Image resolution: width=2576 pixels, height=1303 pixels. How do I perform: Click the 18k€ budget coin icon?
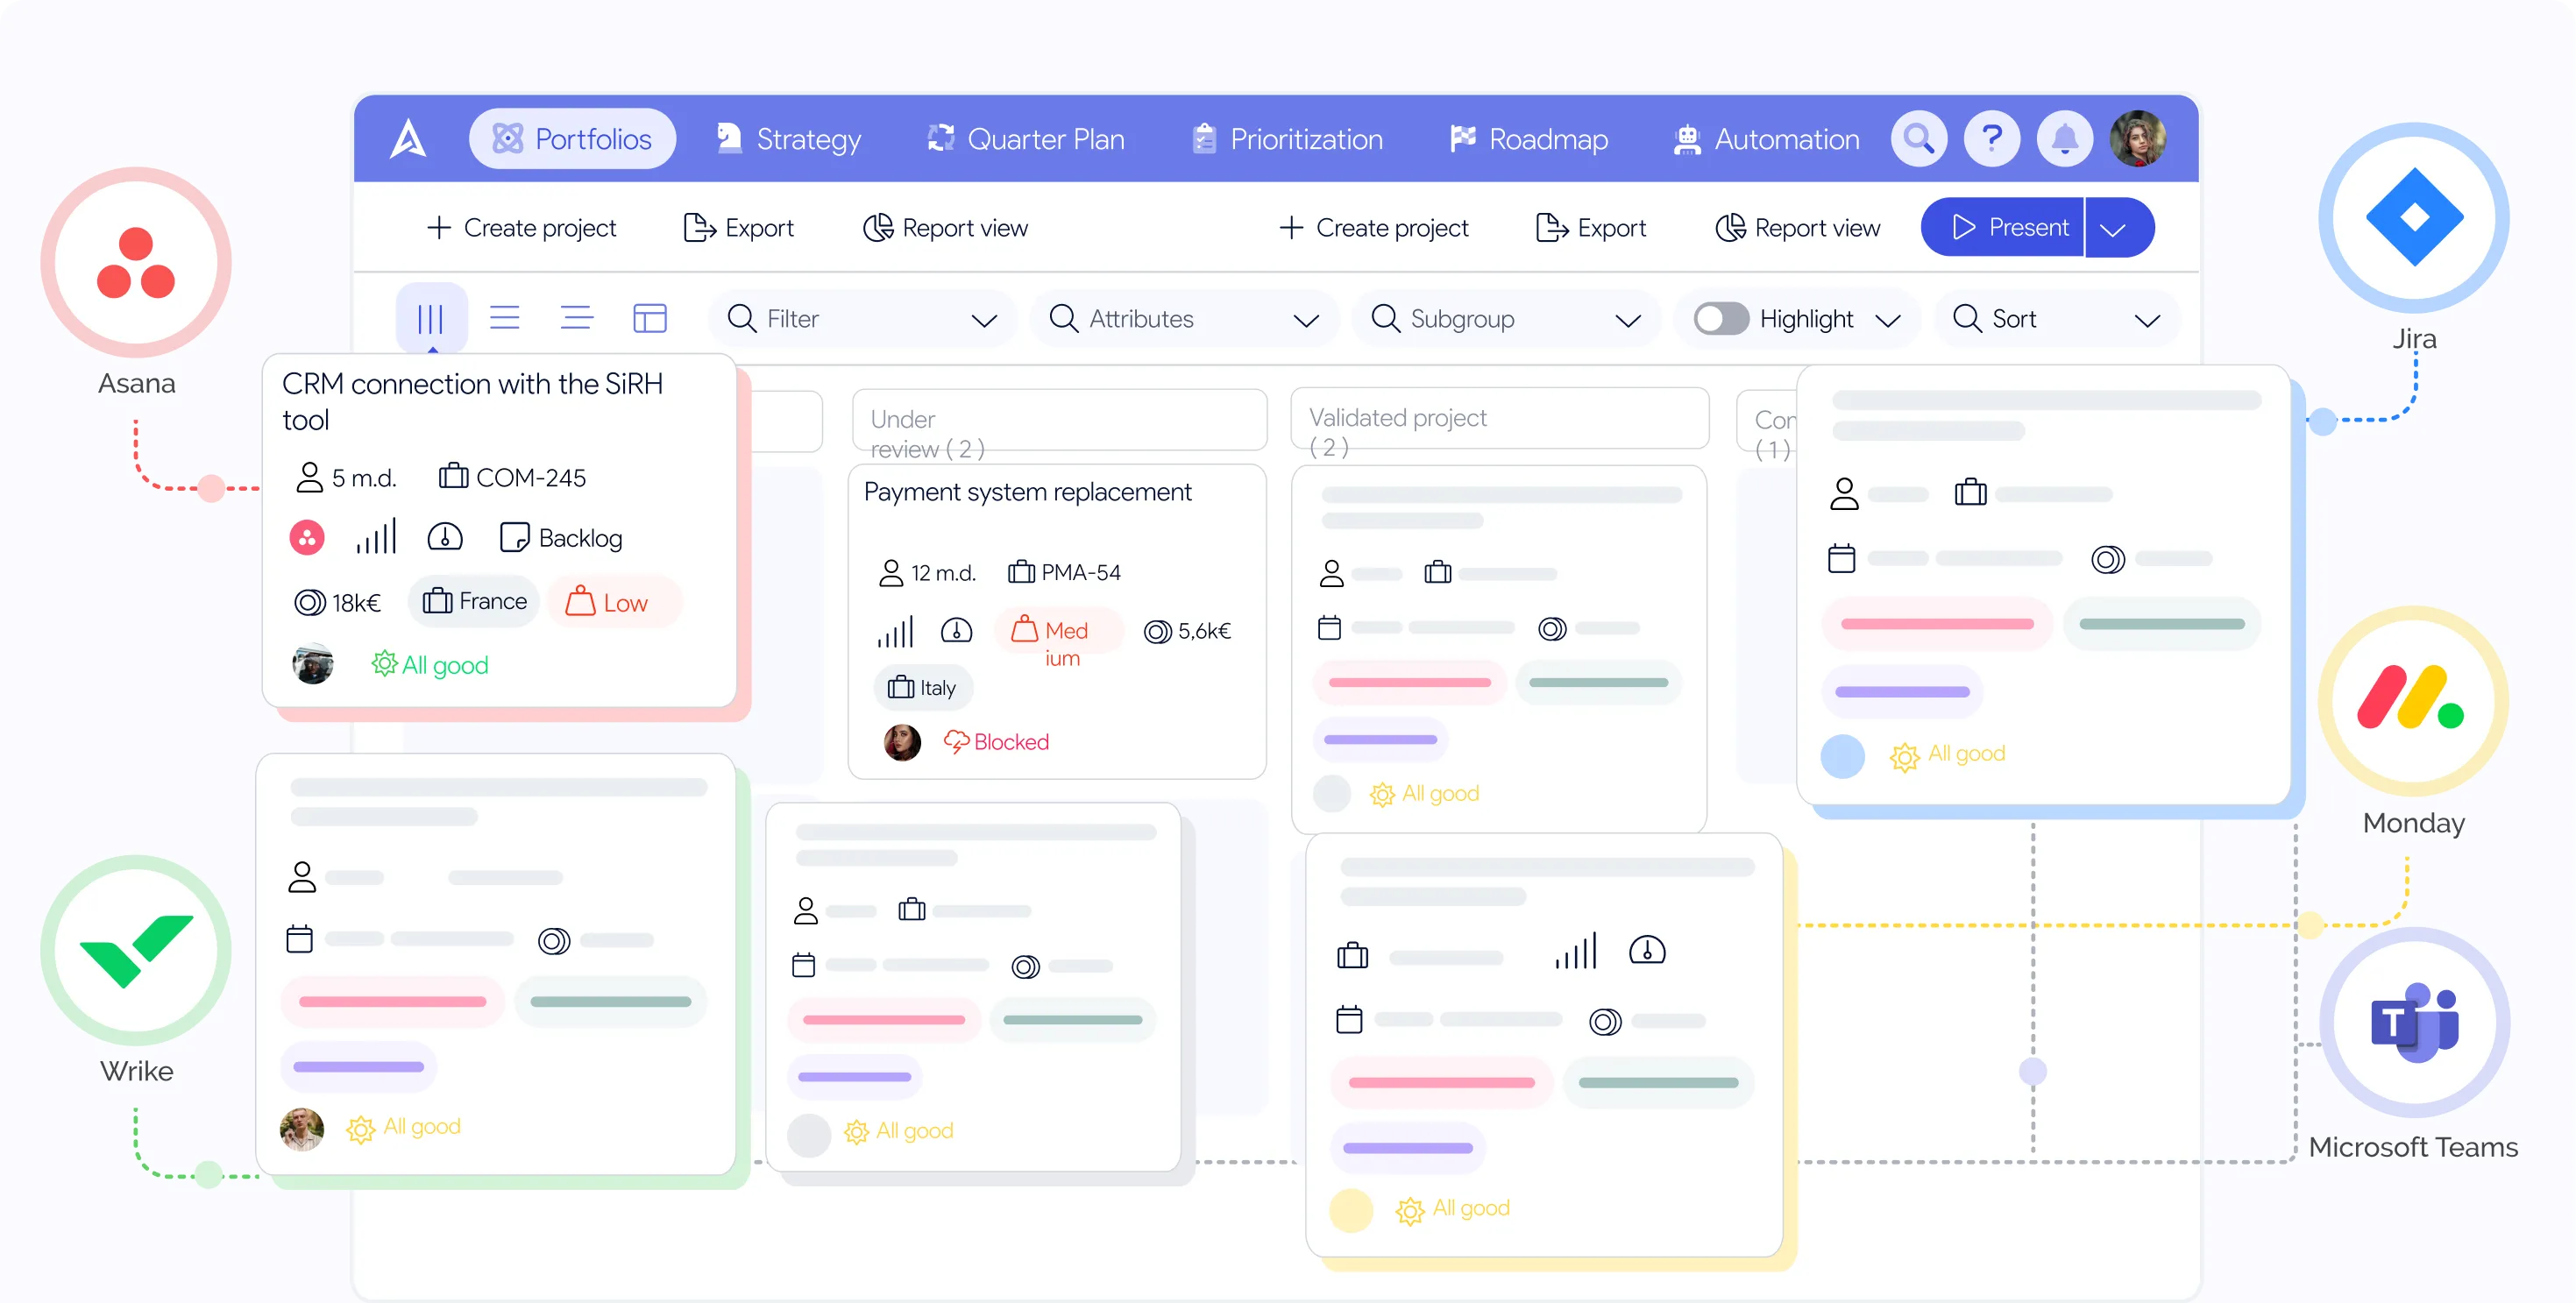(x=309, y=602)
